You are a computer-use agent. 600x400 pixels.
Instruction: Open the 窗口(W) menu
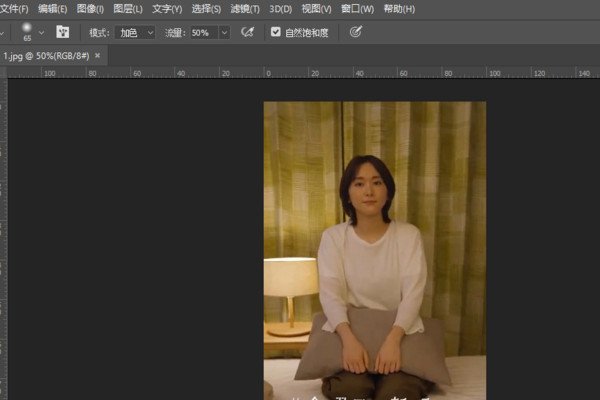357,9
